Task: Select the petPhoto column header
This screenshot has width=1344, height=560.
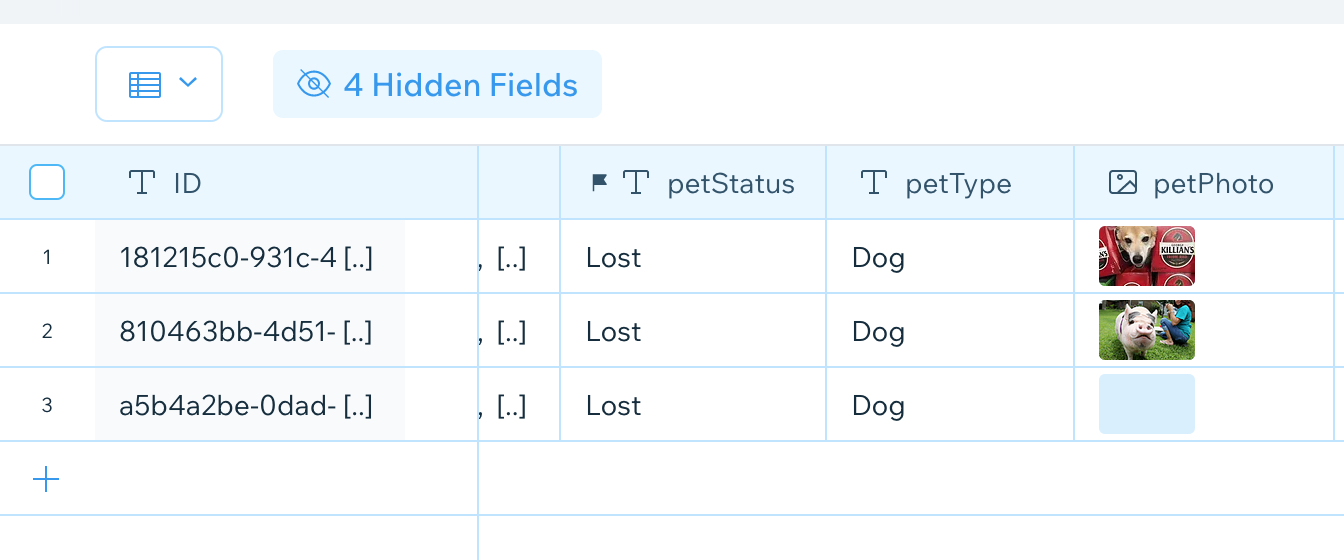Action: 1204,182
